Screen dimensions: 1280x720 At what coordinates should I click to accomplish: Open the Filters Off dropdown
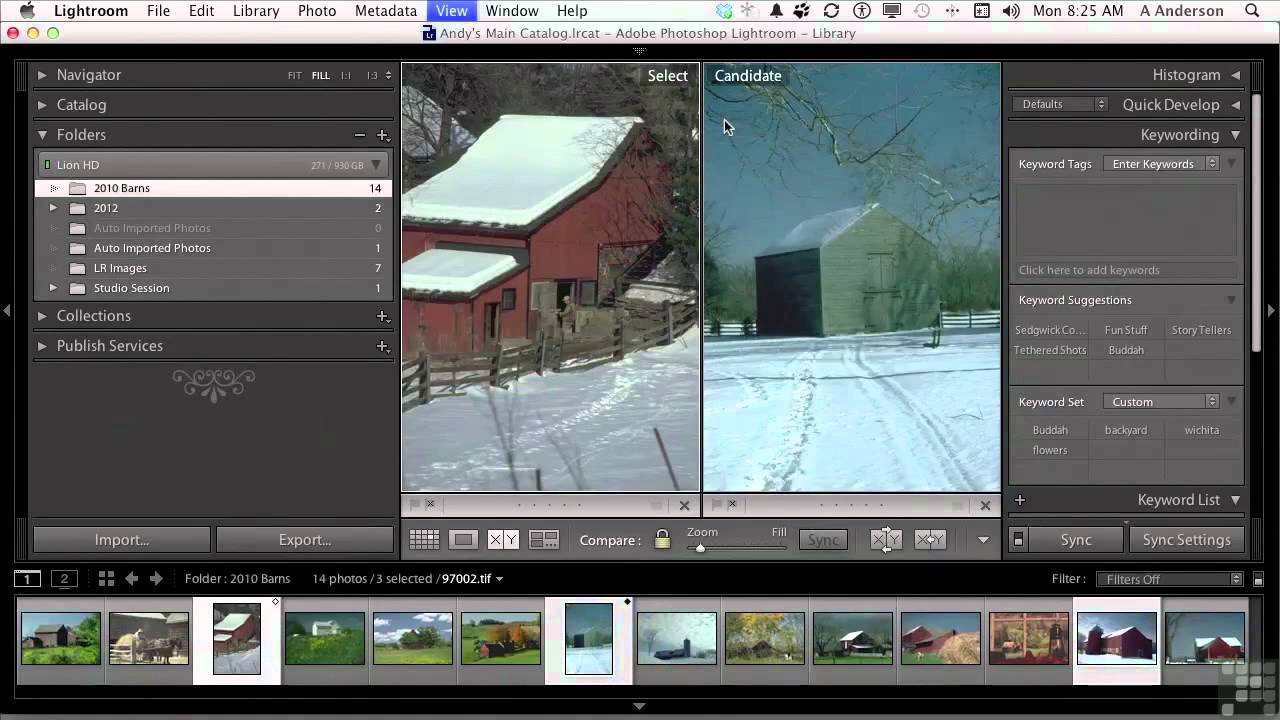pyautogui.click(x=1169, y=579)
